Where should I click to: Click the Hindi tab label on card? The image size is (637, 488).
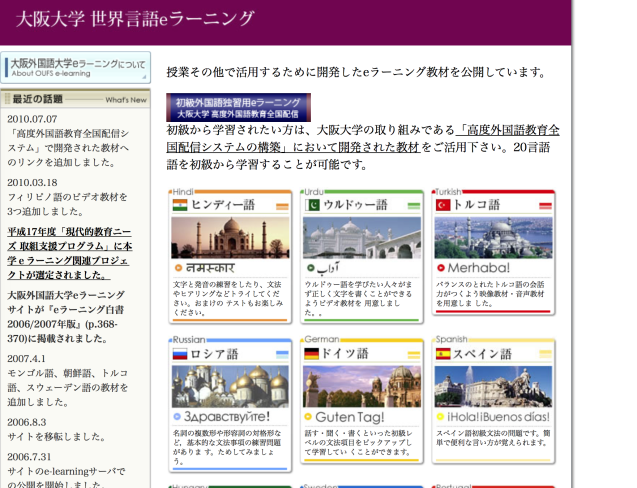coord(183,192)
